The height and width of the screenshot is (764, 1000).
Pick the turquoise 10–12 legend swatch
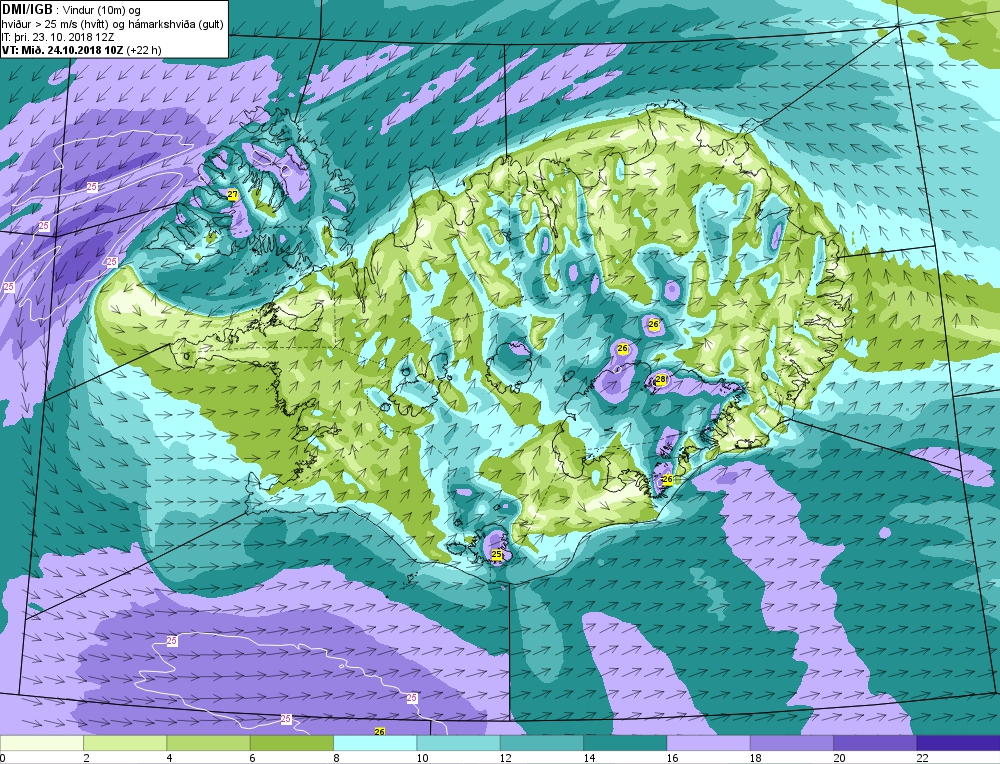coord(458,743)
